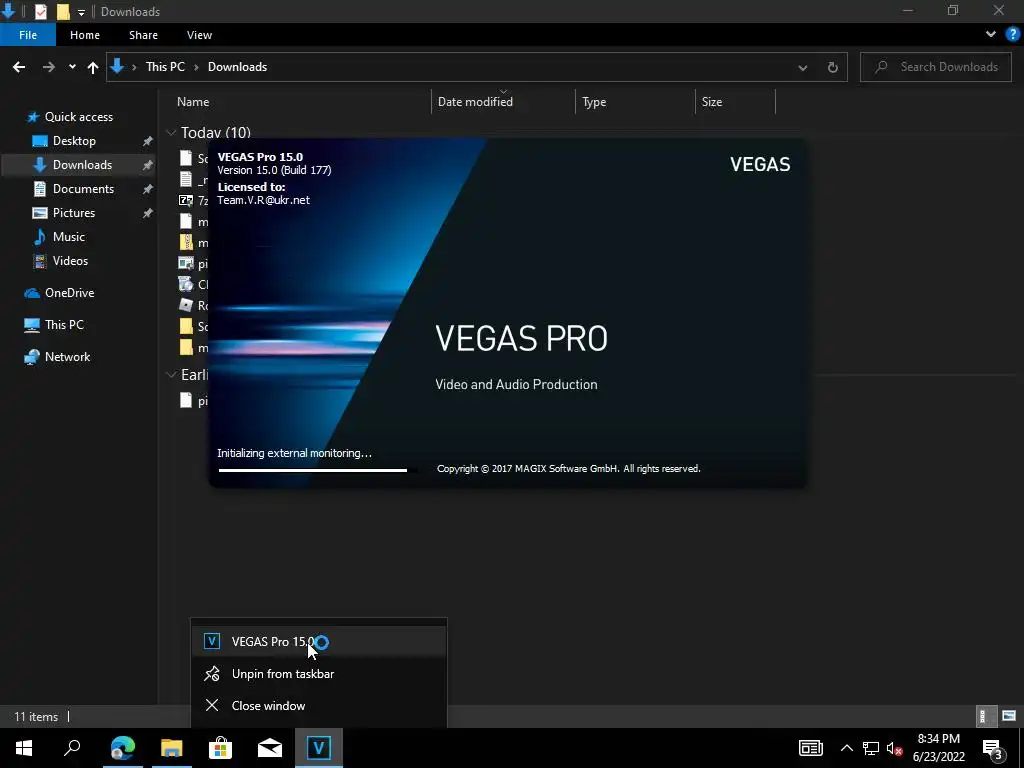This screenshot has width=1024, height=768.
Task: Open News and interests taskbar icon
Action: point(810,748)
